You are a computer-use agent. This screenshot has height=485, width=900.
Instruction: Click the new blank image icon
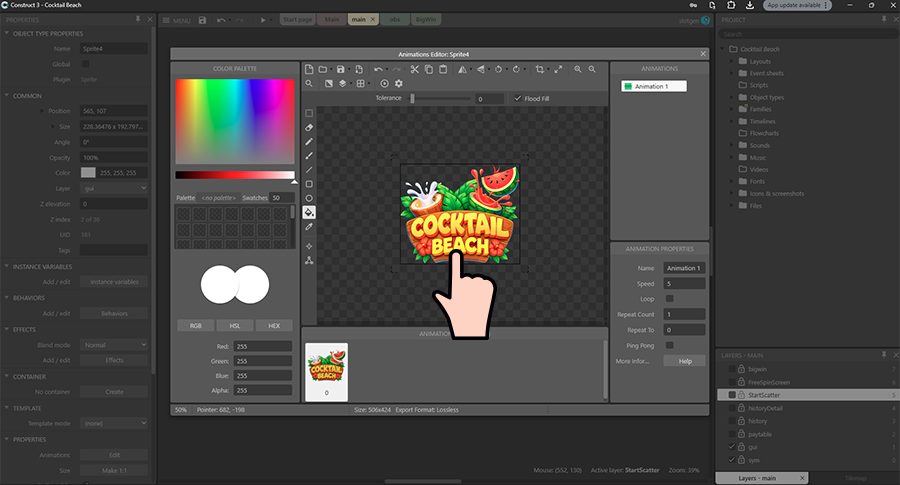[309, 69]
